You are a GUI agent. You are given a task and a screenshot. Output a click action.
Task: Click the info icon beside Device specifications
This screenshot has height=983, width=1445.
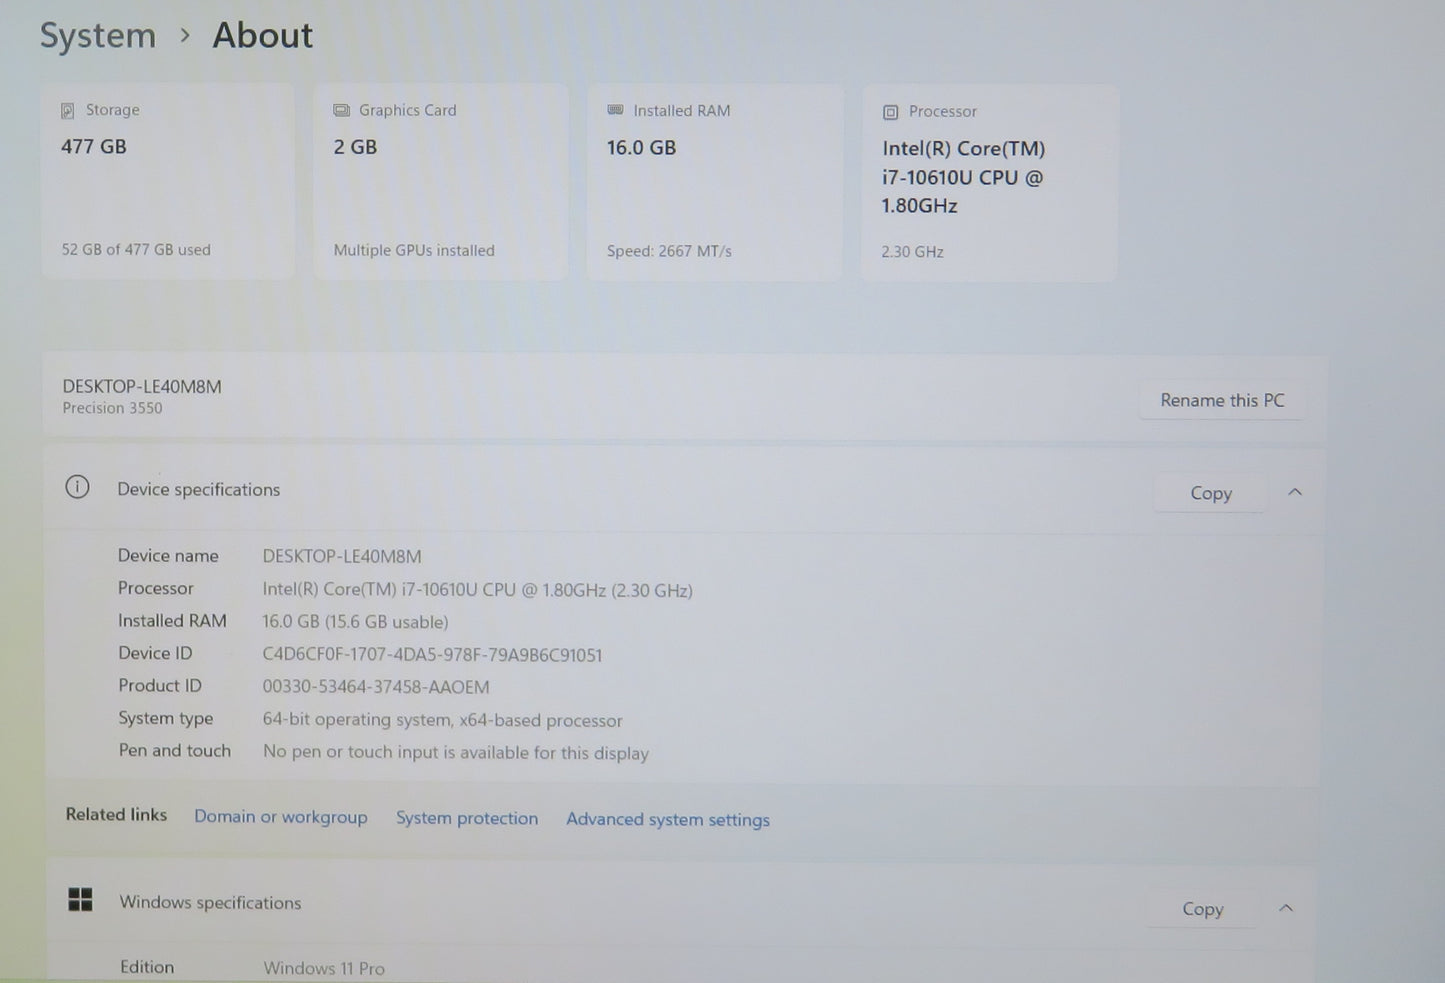coord(77,487)
